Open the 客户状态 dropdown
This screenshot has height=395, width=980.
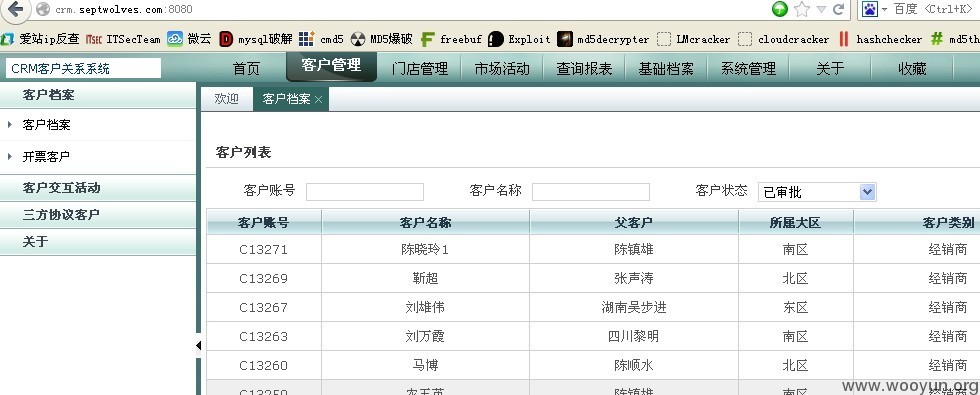click(817, 192)
